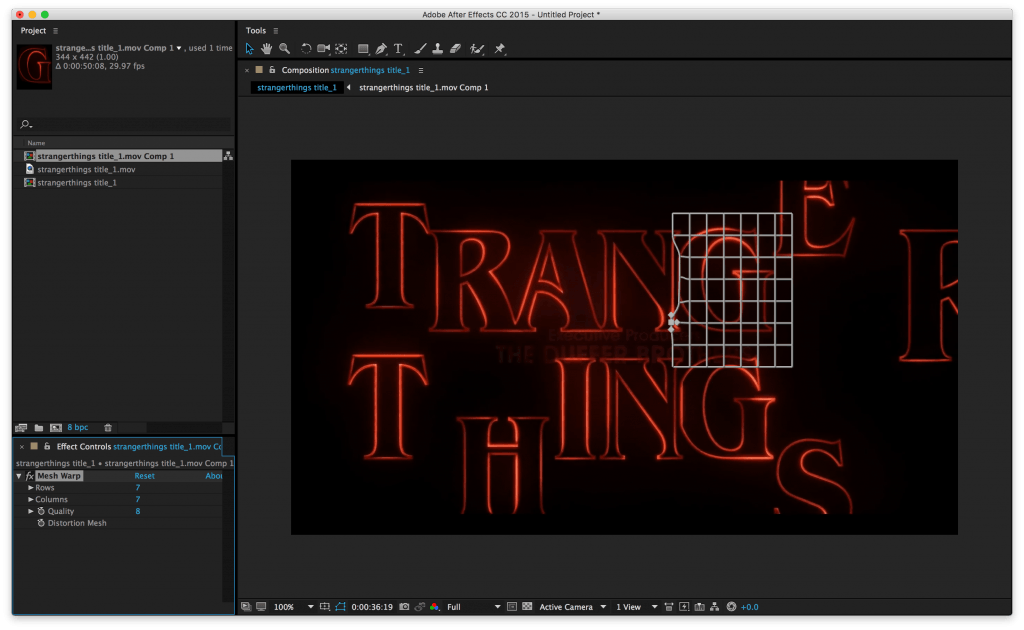Select the Brush tool

(x=421, y=49)
